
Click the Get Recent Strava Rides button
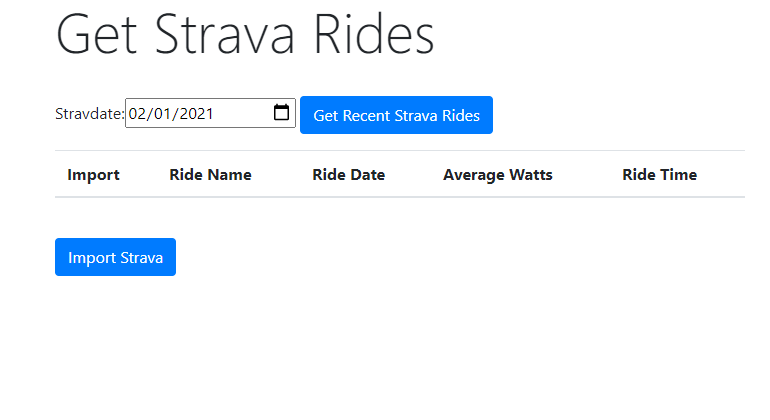point(396,115)
